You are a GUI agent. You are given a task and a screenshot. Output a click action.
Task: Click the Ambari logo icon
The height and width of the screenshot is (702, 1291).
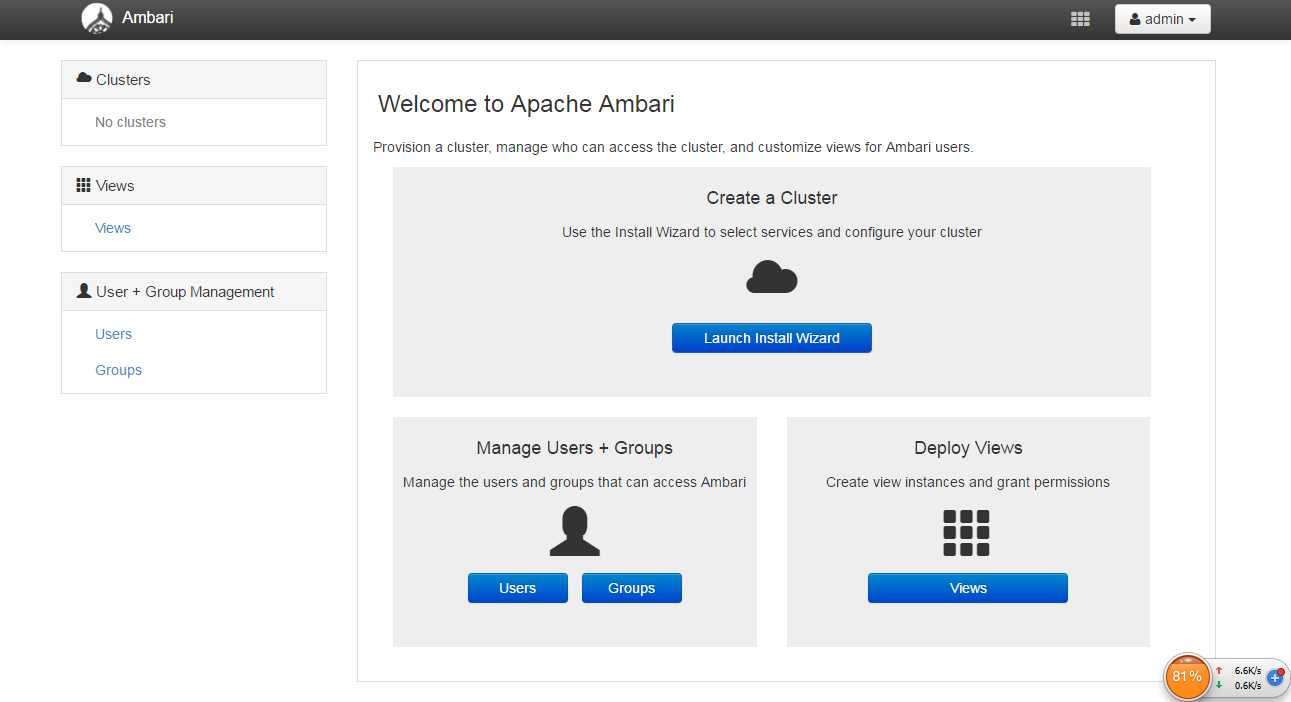click(x=97, y=18)
